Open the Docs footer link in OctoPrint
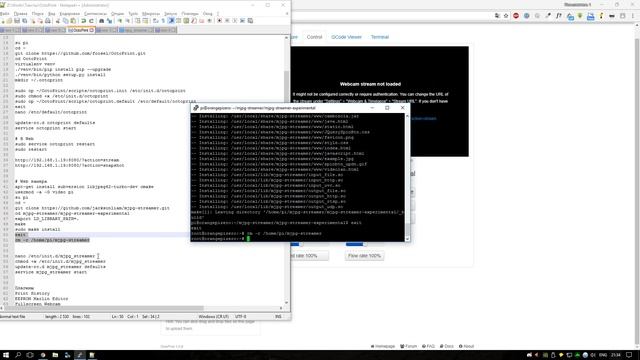 click(447, 347)
